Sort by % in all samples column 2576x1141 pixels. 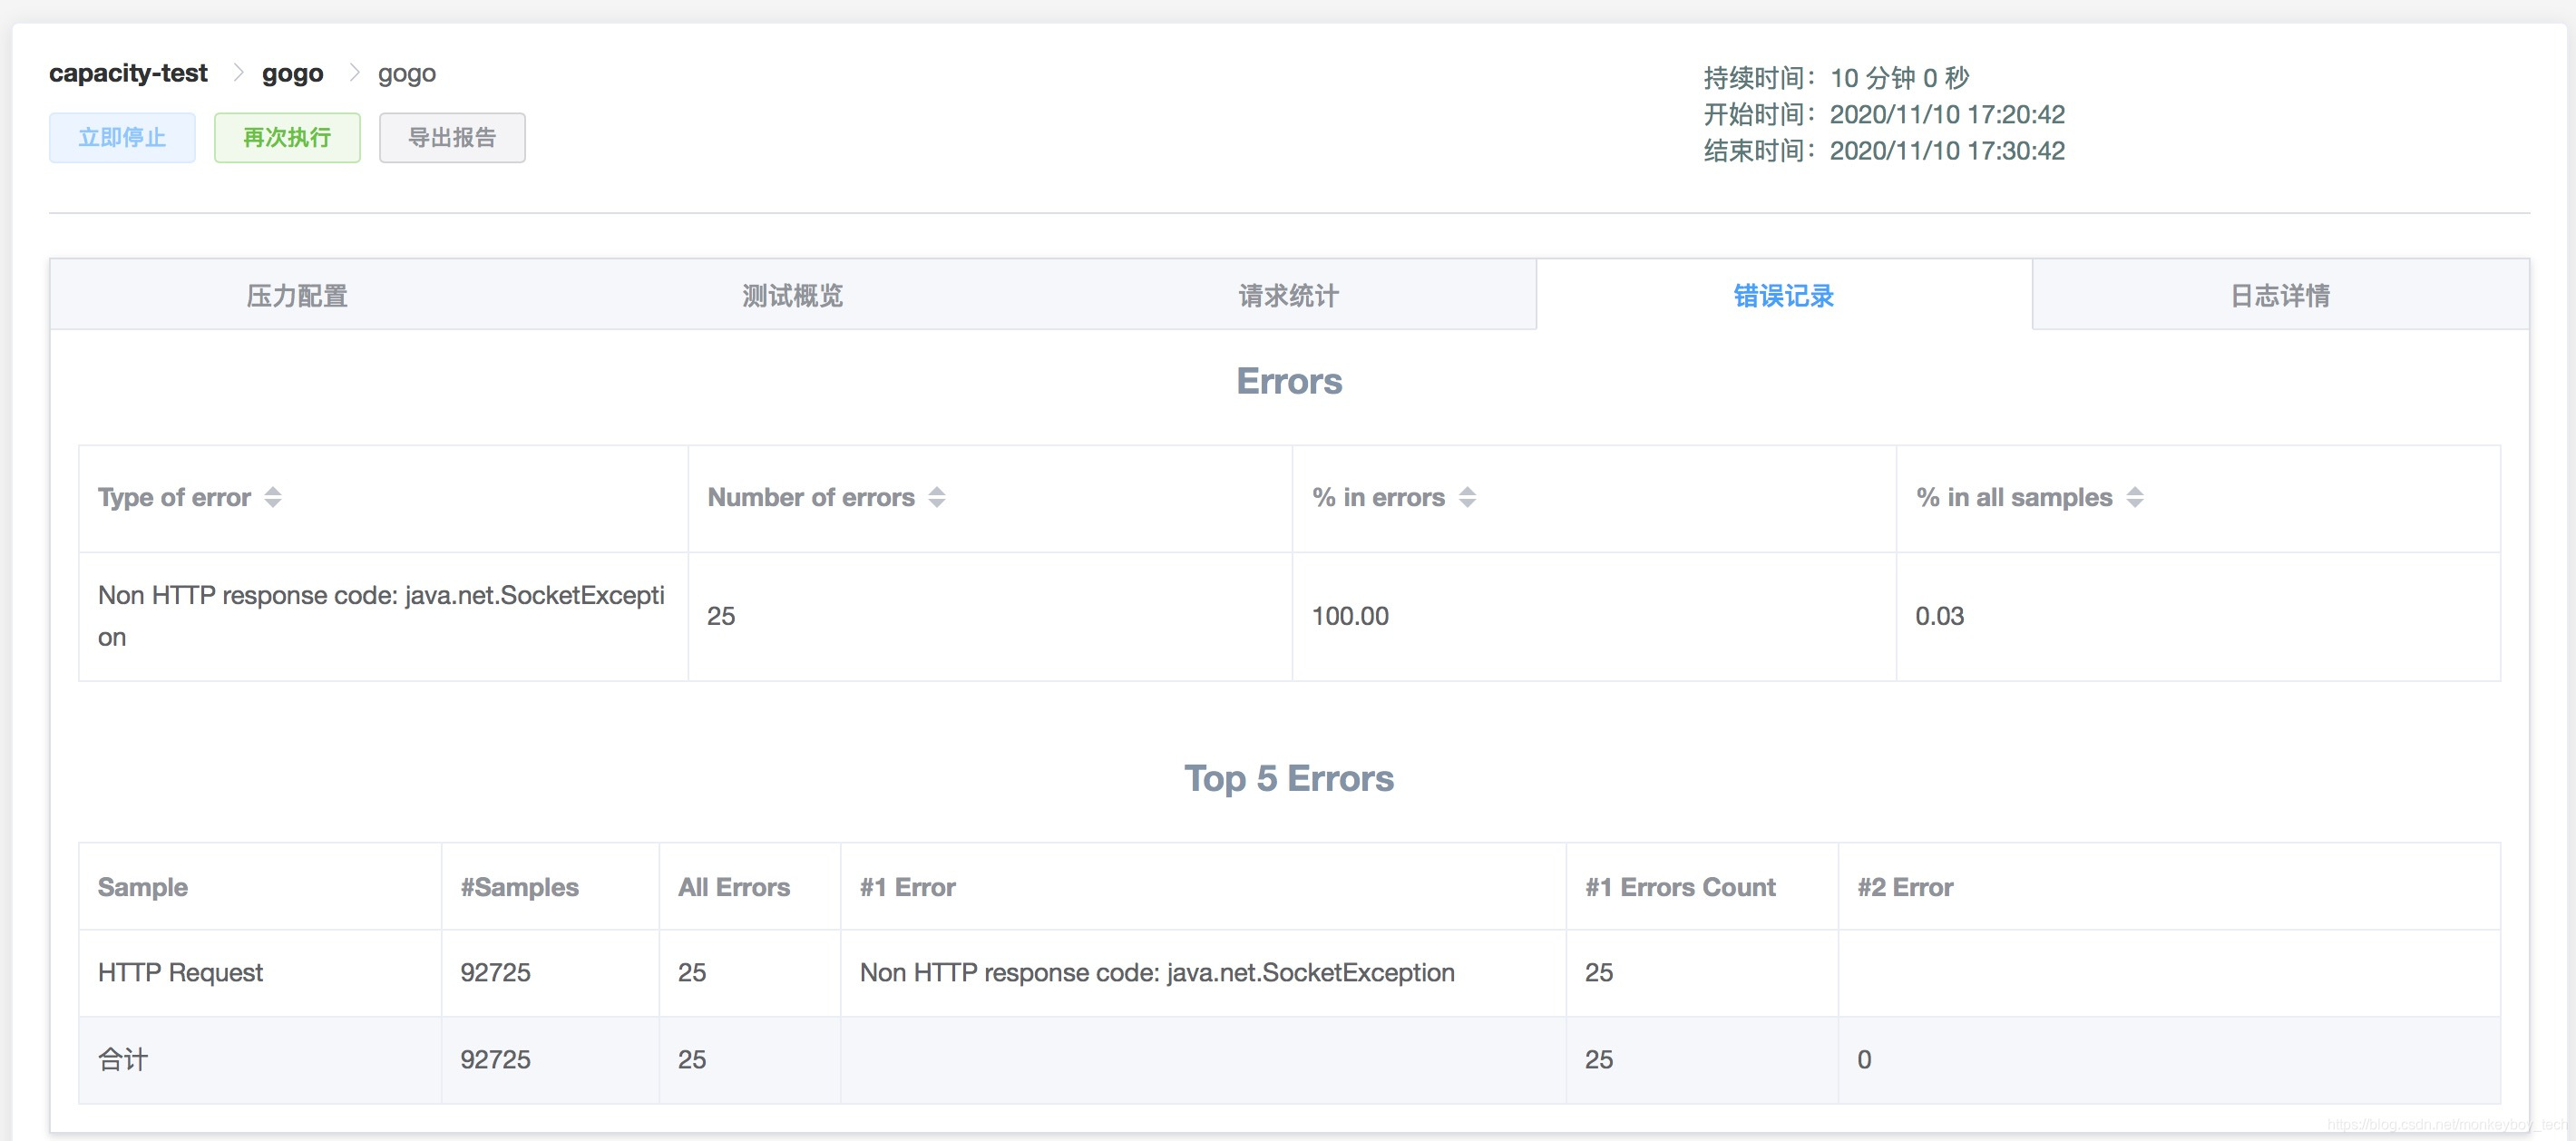pos(2135,497)
